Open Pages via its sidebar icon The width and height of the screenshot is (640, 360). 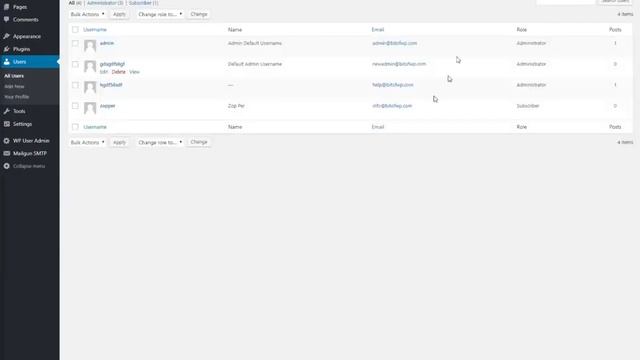click(x=7, y=7)
